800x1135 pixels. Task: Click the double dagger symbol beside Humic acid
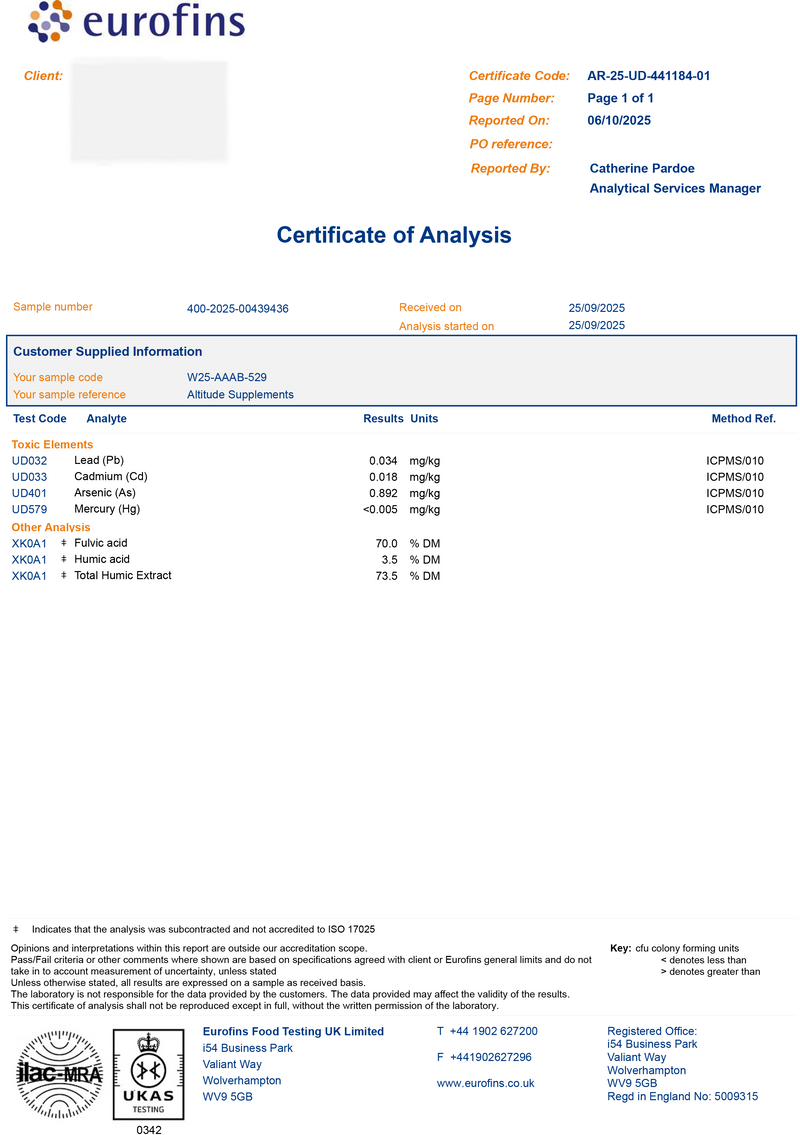coord(64,559)
